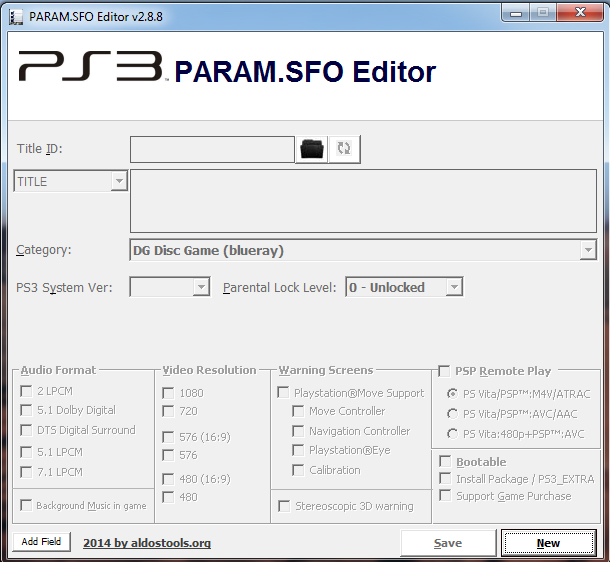Expand the Category dropdown
The height and width of the screenshot is (562, 610).
tap(588, 251)
